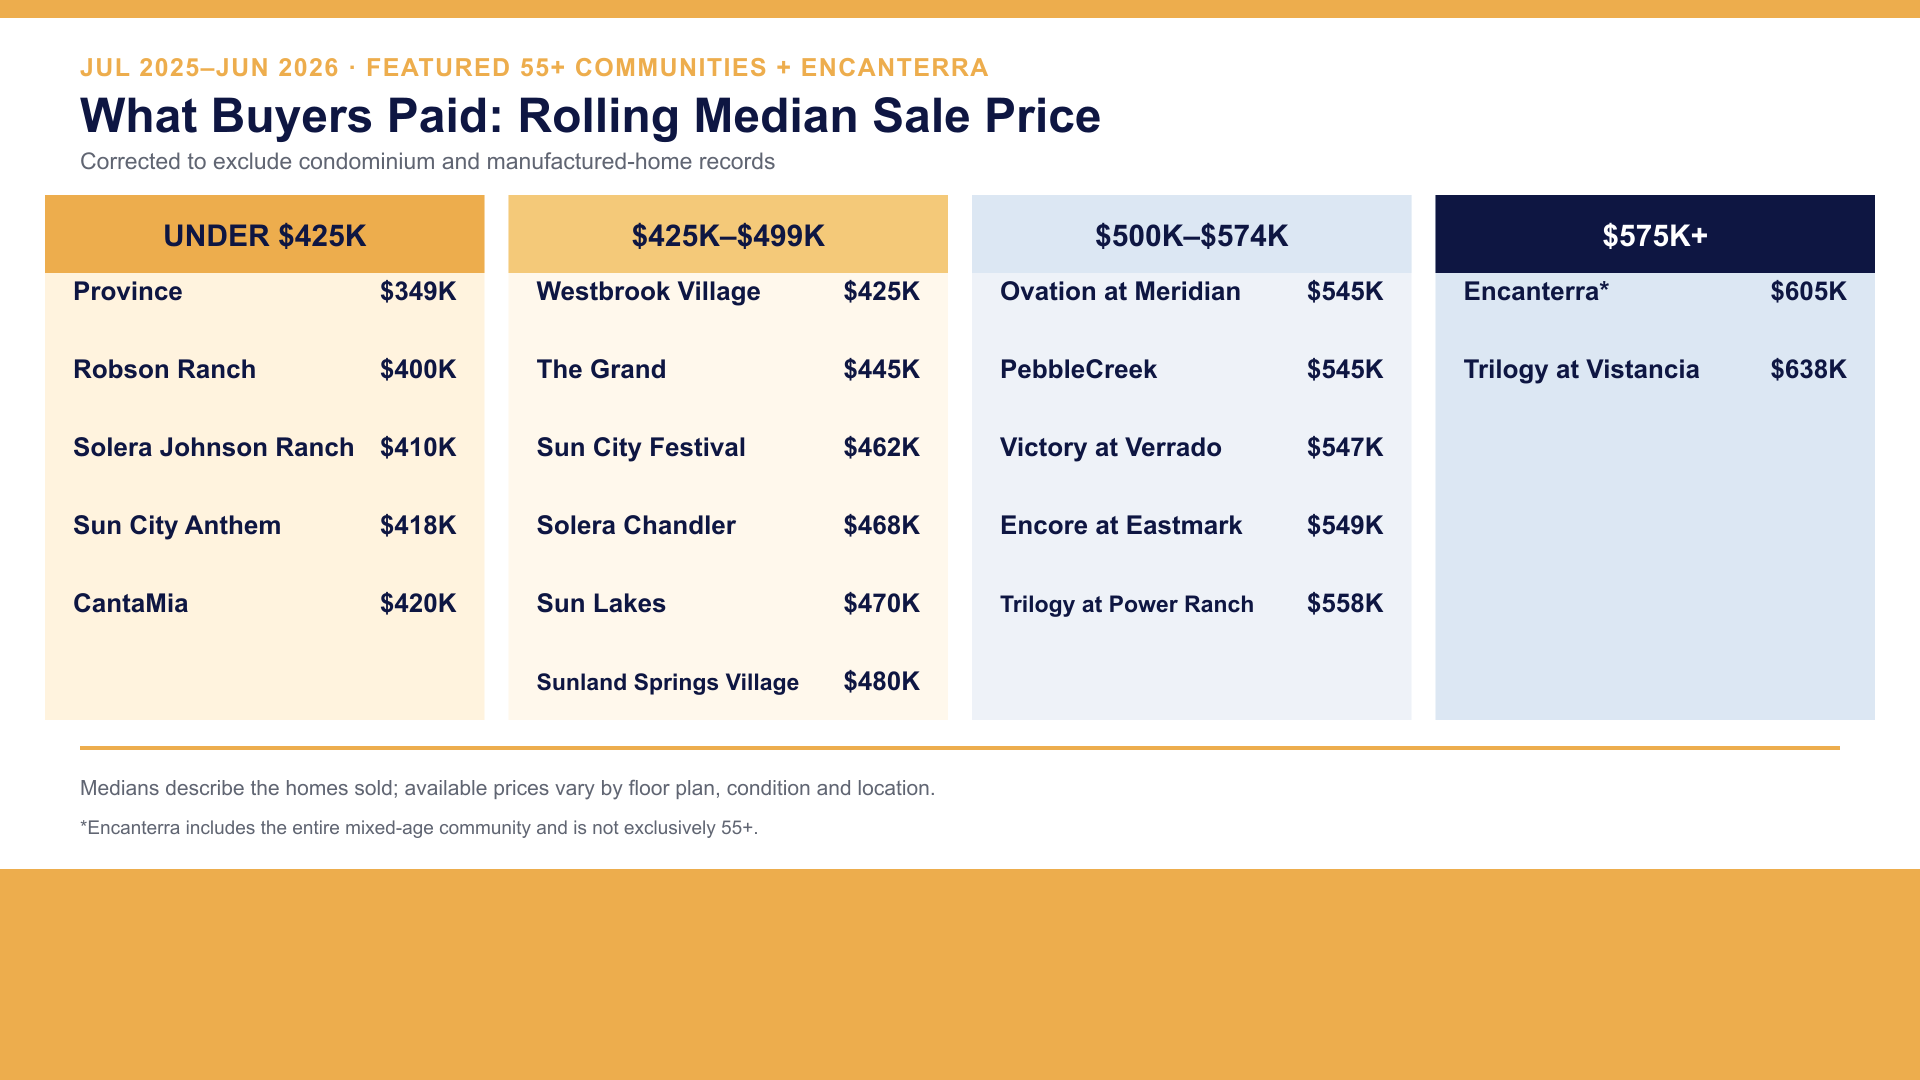The height and width of the screenshot is (1080, 1920).
Task: Select the Robson Ranch row
Action: click(264, 370)
